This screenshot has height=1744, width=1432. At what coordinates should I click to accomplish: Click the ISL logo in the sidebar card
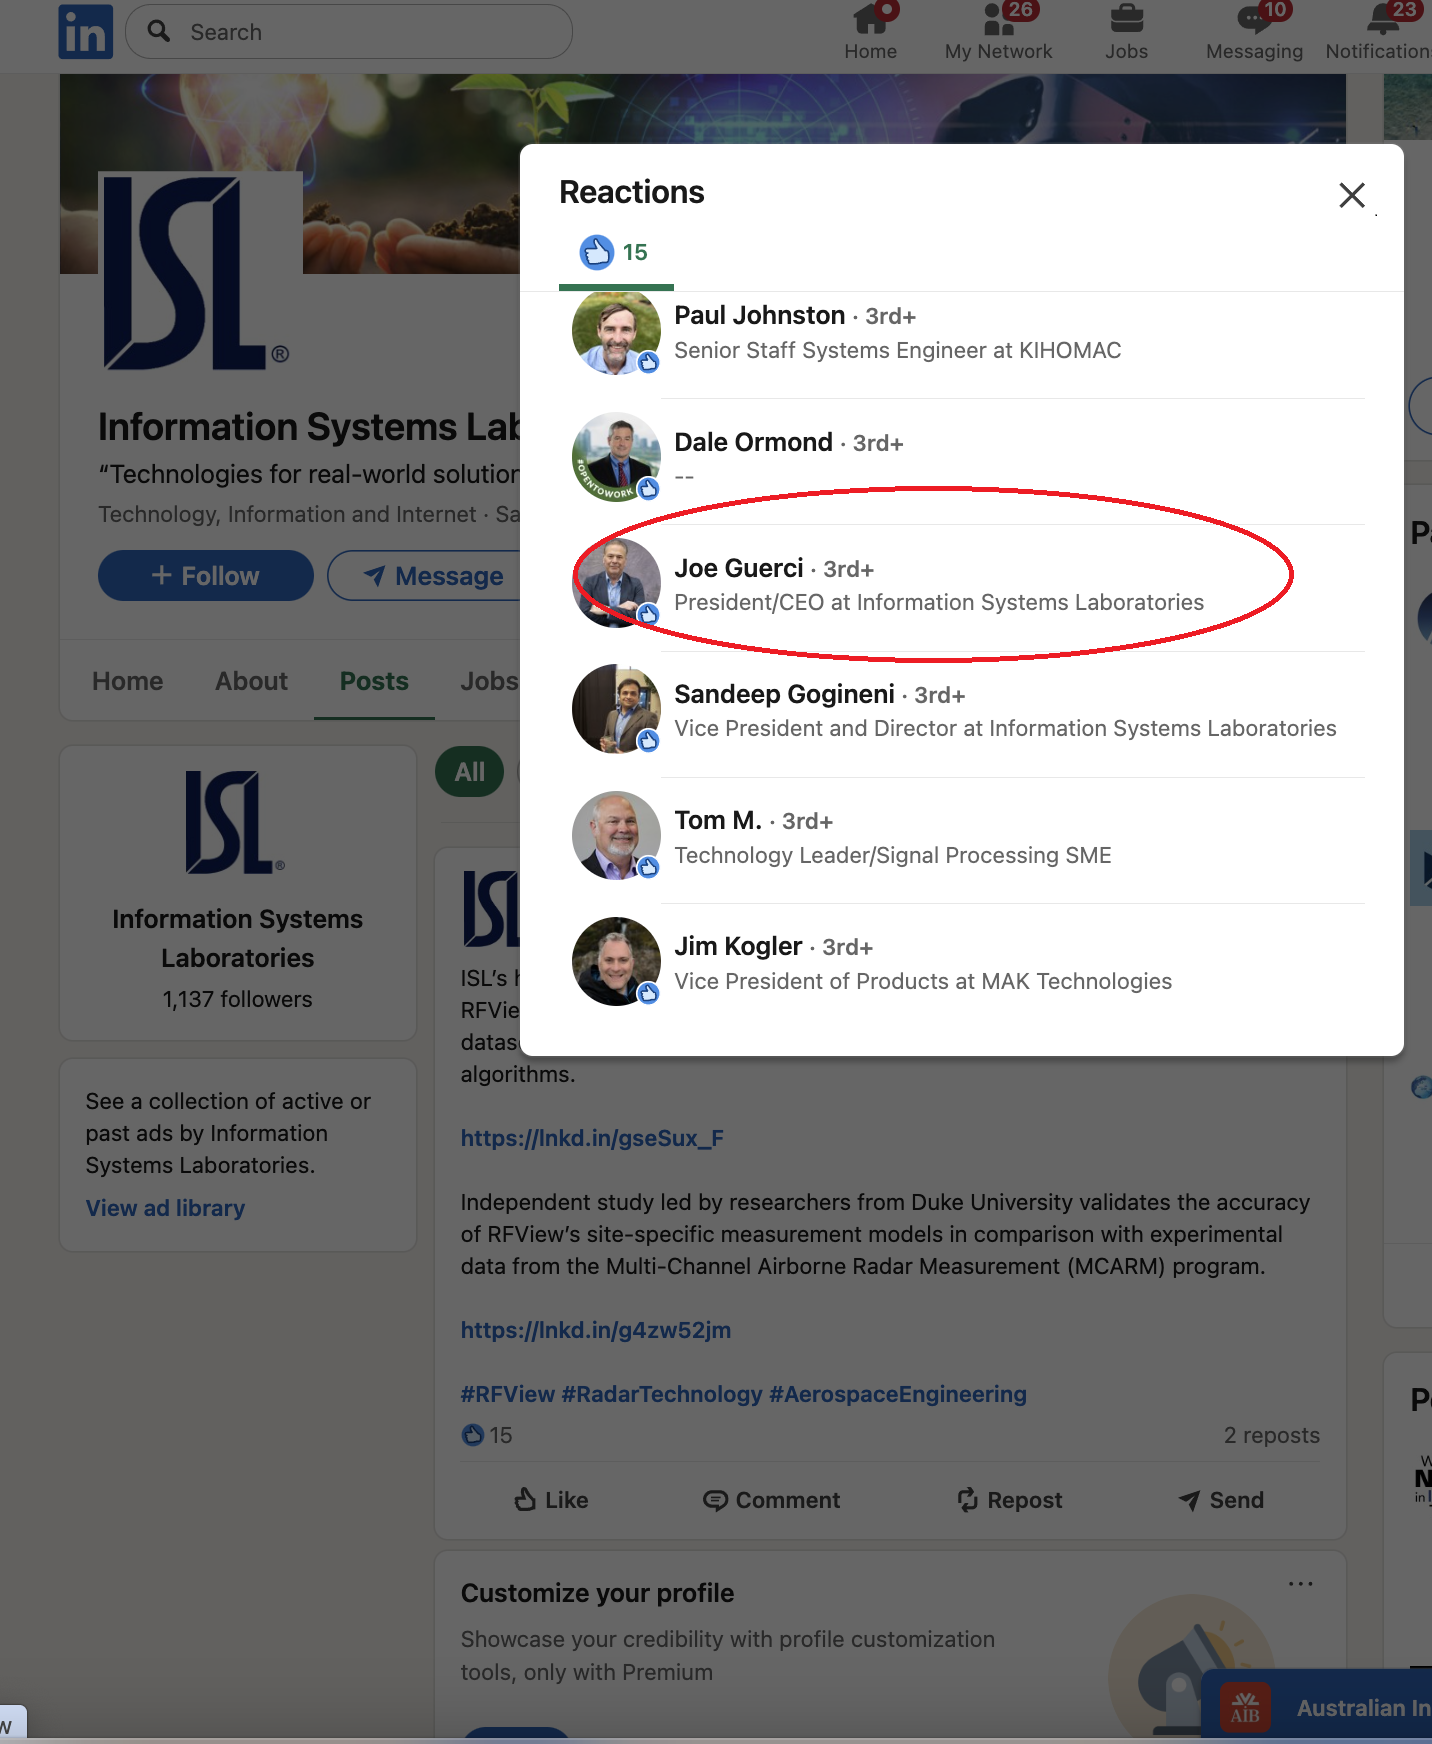(236, 822)
